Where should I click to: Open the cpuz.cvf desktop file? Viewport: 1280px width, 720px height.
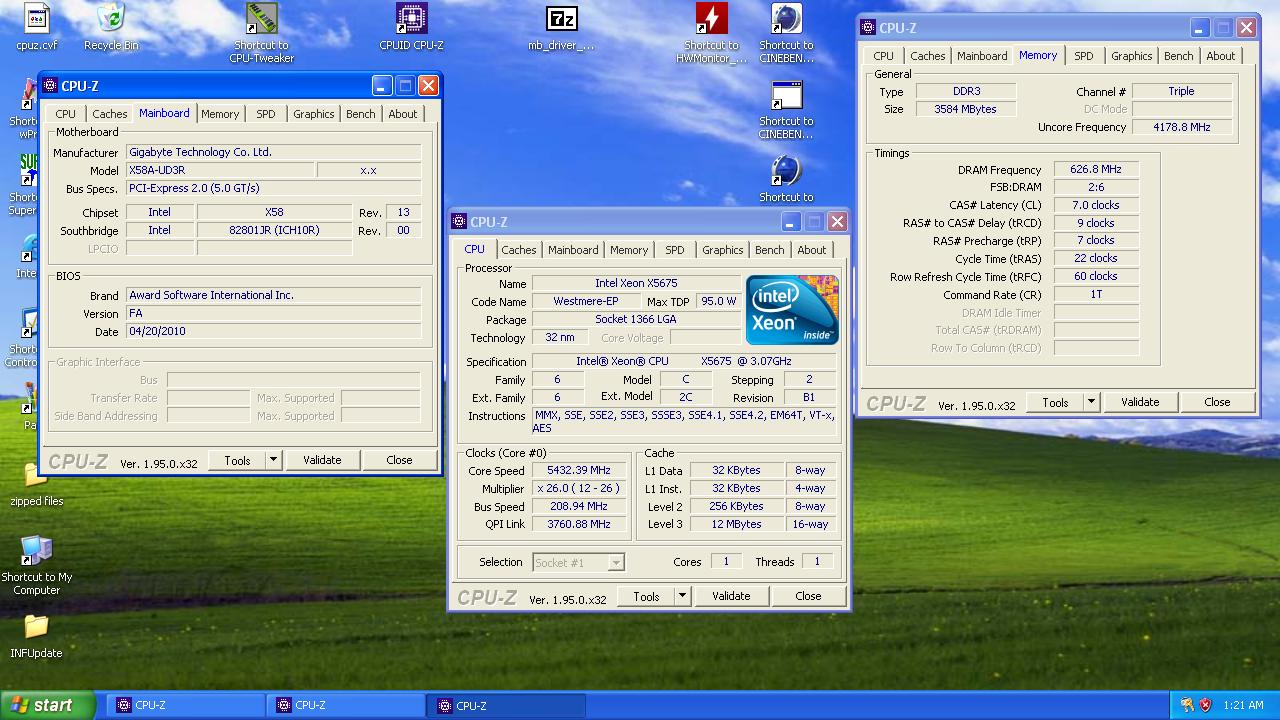click(37, 19)
